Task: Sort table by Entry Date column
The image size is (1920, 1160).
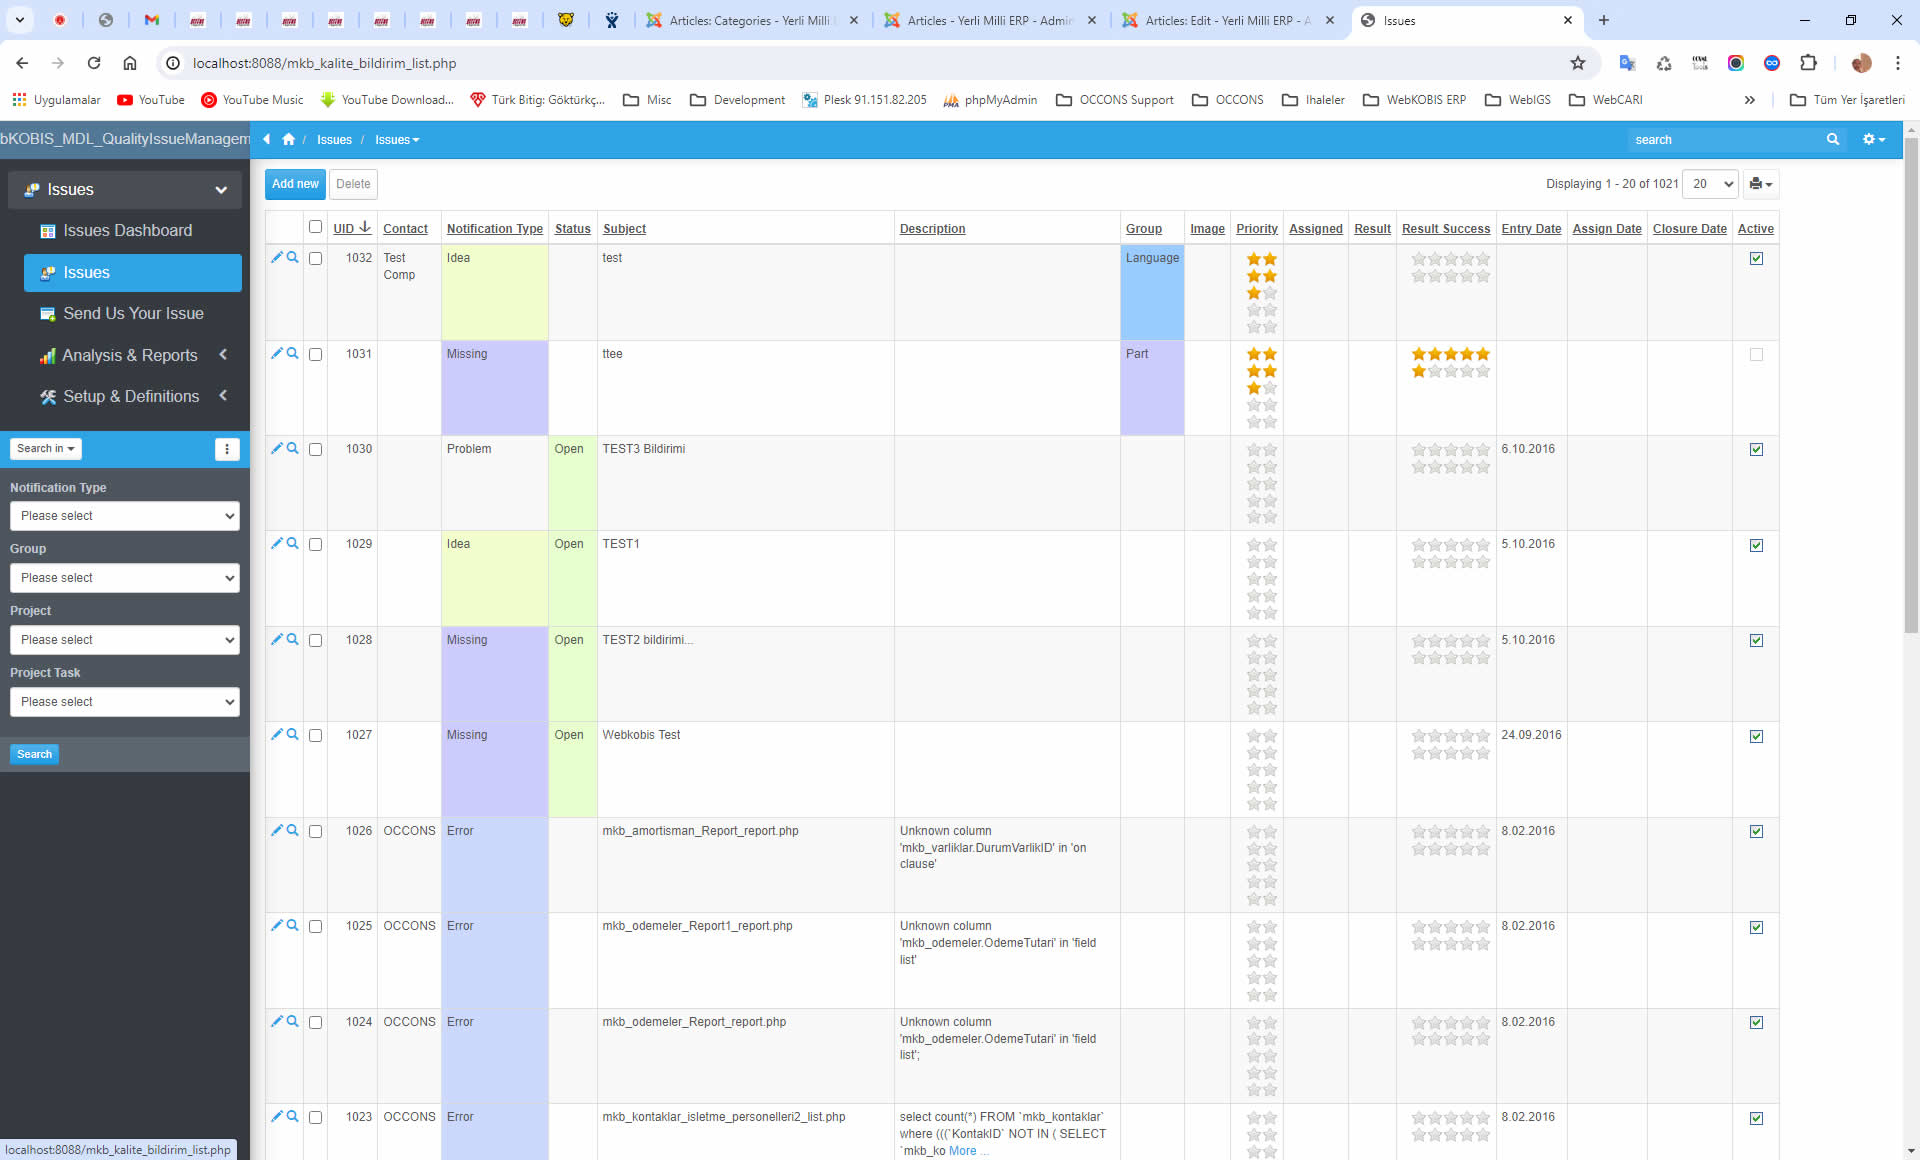Action: coord(1531,229)
